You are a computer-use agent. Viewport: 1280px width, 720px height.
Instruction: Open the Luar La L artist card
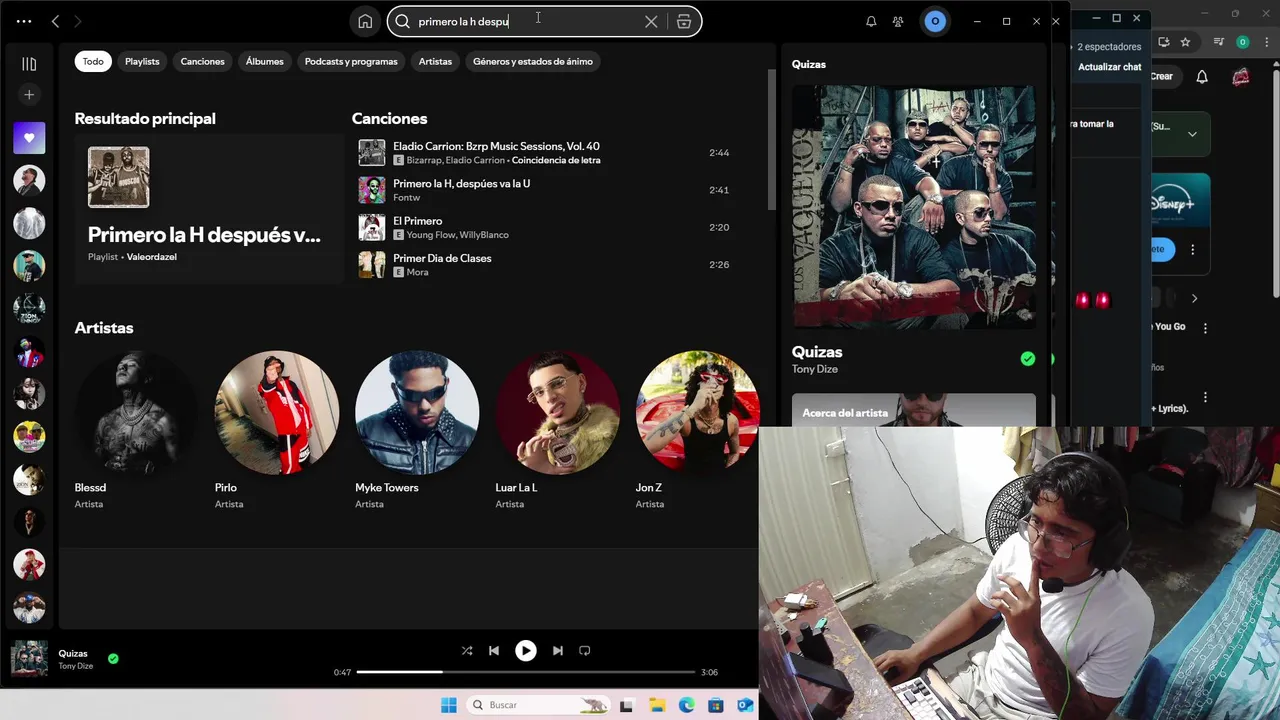[x=557, y=430]
